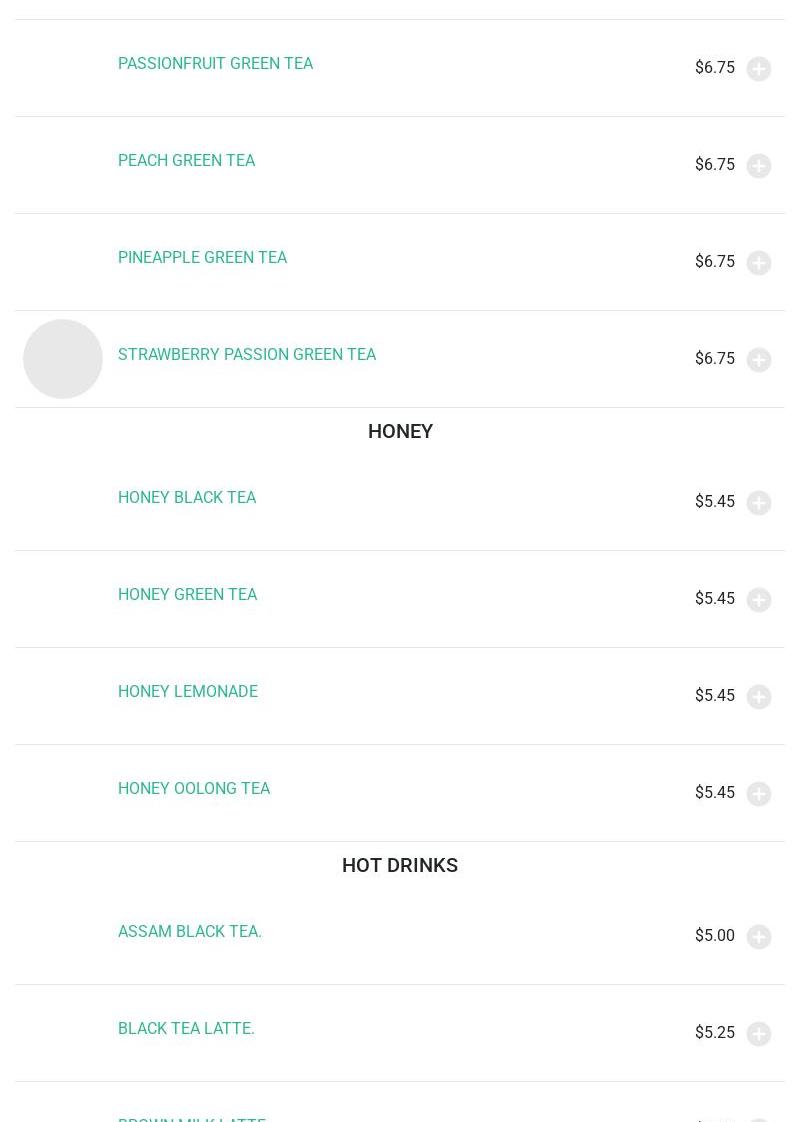Tap plus icon beside Pineapple Green Tea
The width and height of the screenshot is (800, 1122).
click(x=758, y=263)
